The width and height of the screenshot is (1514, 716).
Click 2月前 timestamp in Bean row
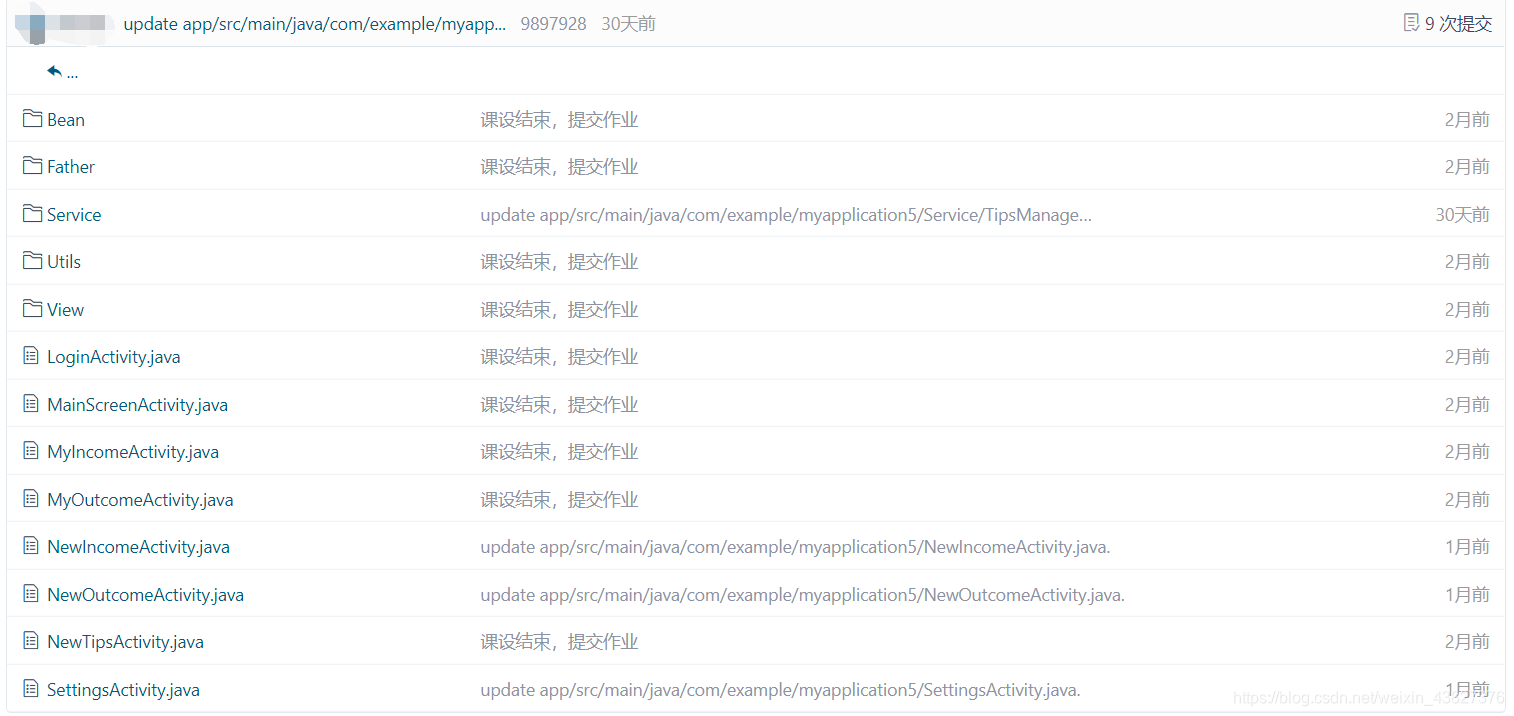[x=1467, y=120]
